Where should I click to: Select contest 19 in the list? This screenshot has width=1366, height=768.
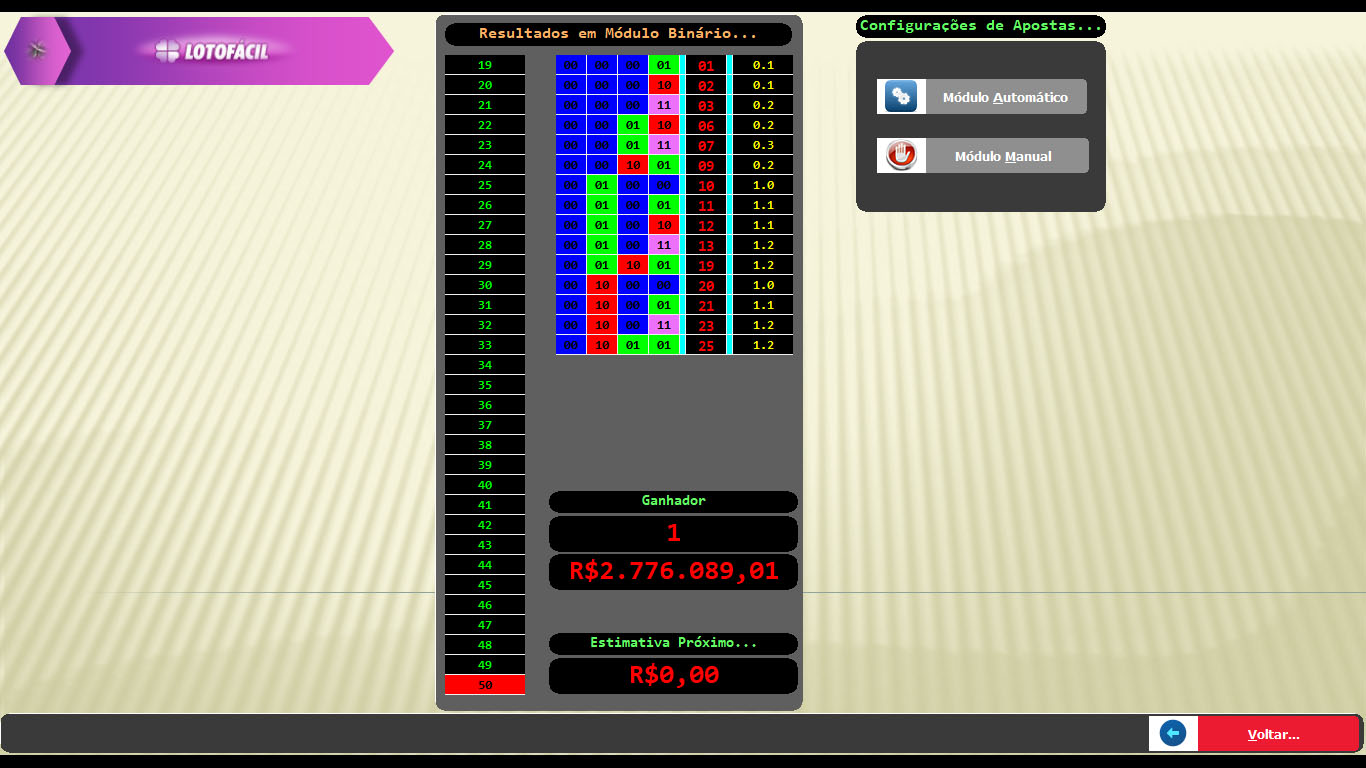[x=485, y=65]
